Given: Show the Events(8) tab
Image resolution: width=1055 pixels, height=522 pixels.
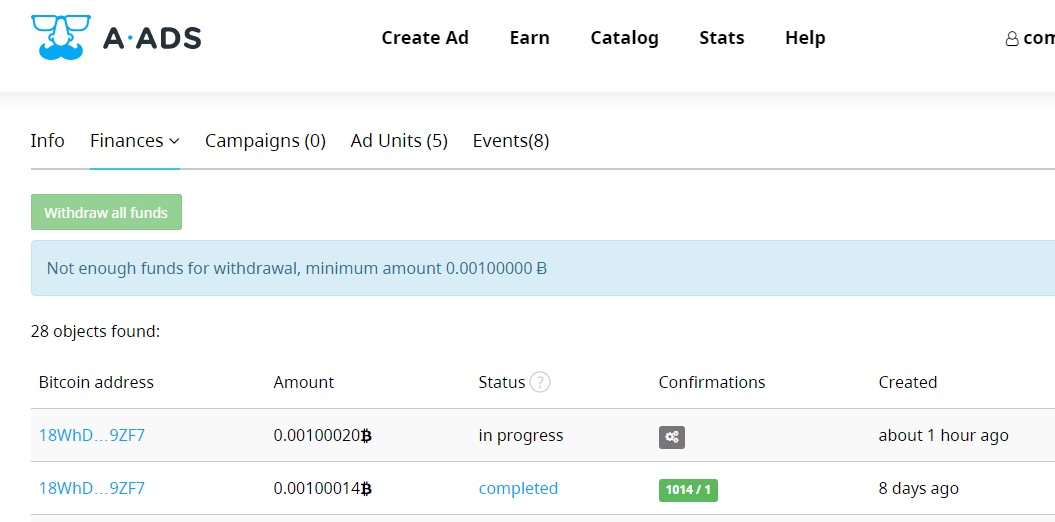Looking at the screenshot, I should click(x=511, y=141).
